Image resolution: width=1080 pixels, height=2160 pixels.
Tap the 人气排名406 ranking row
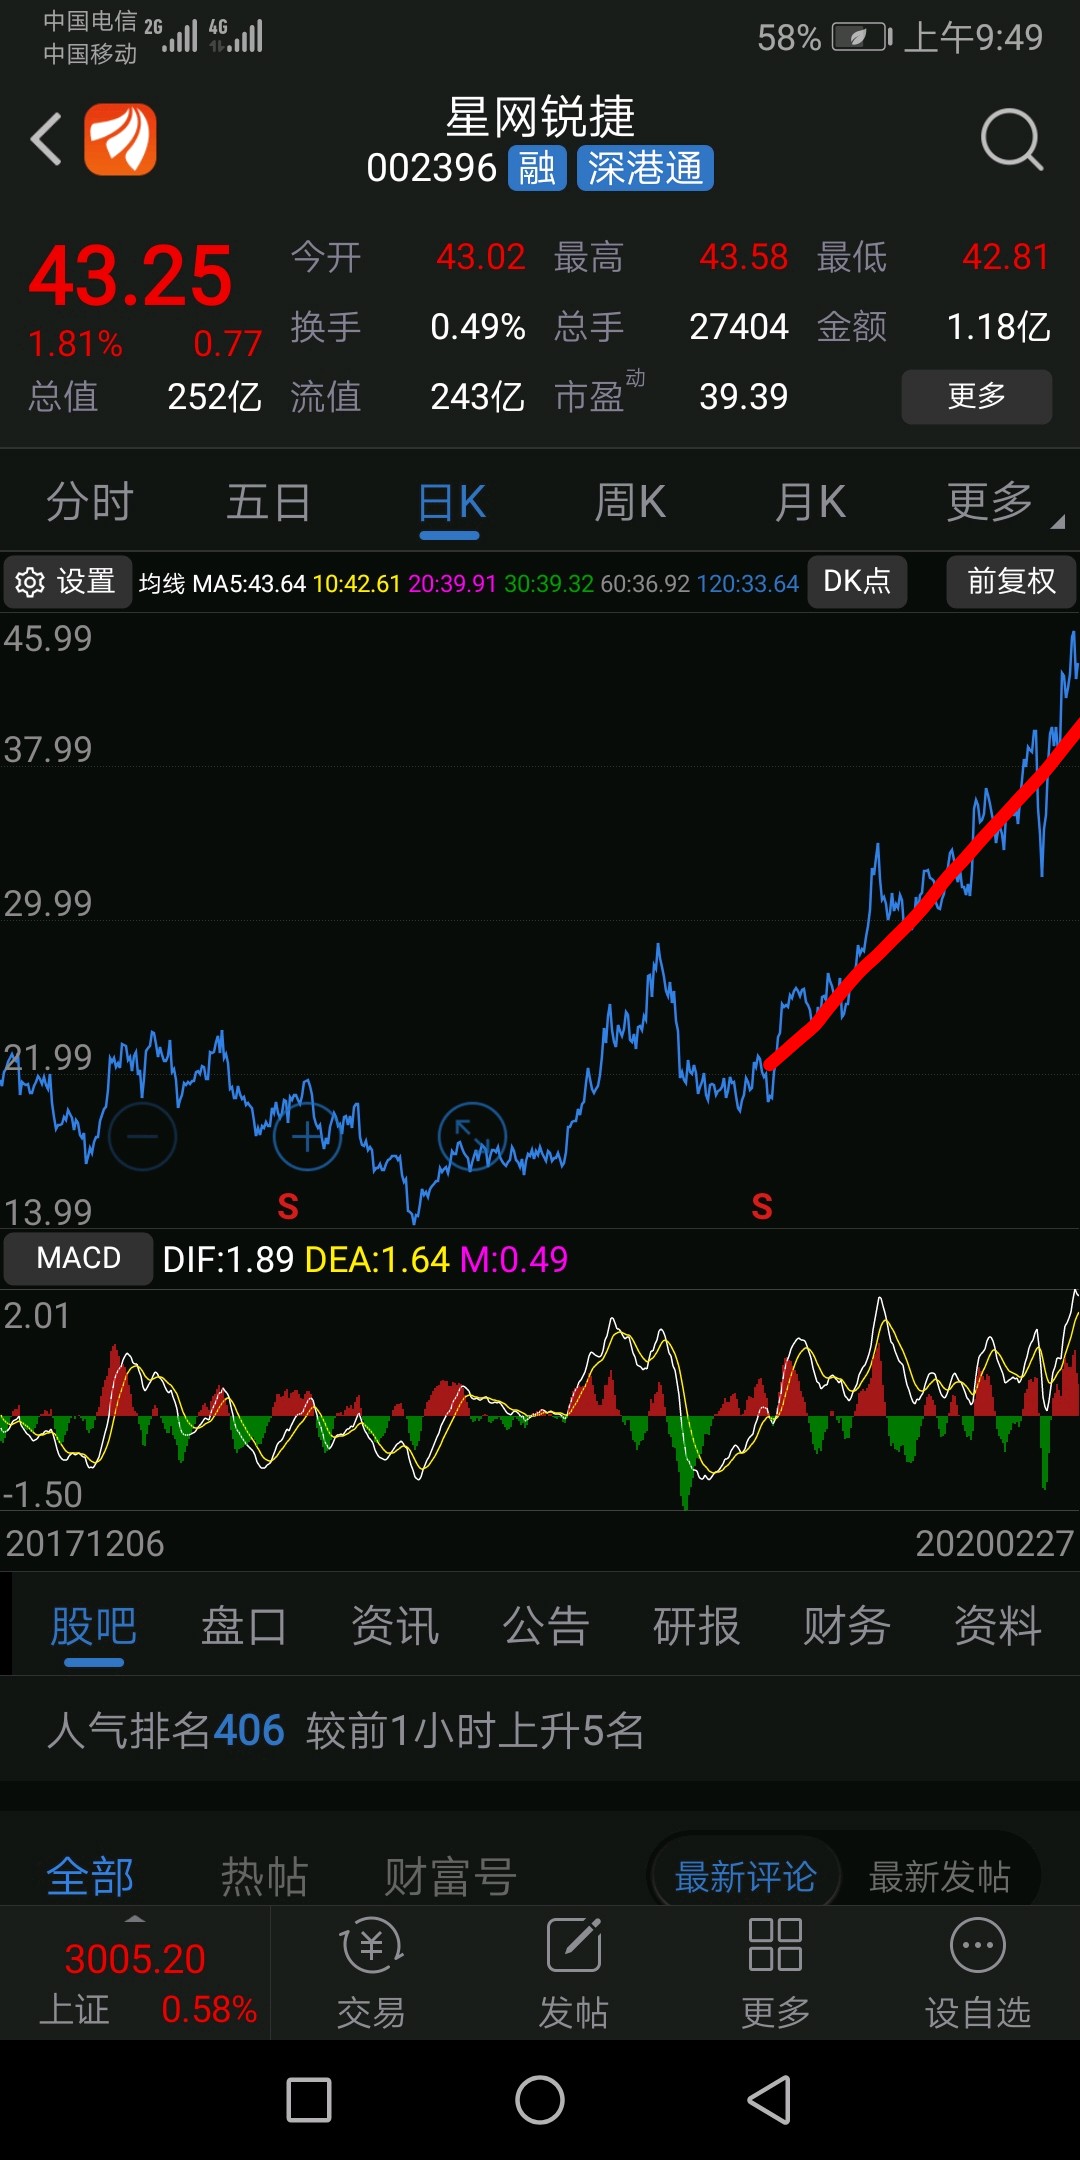tap(540, 1730)
